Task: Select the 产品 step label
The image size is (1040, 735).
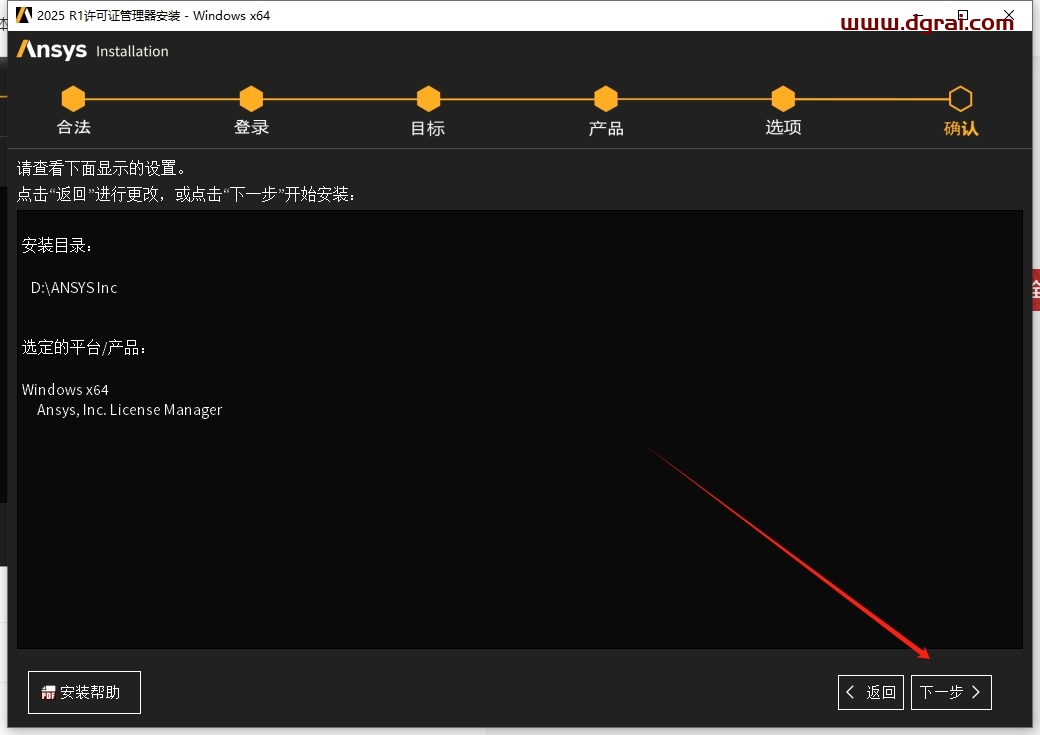Action: coord(606,128)
